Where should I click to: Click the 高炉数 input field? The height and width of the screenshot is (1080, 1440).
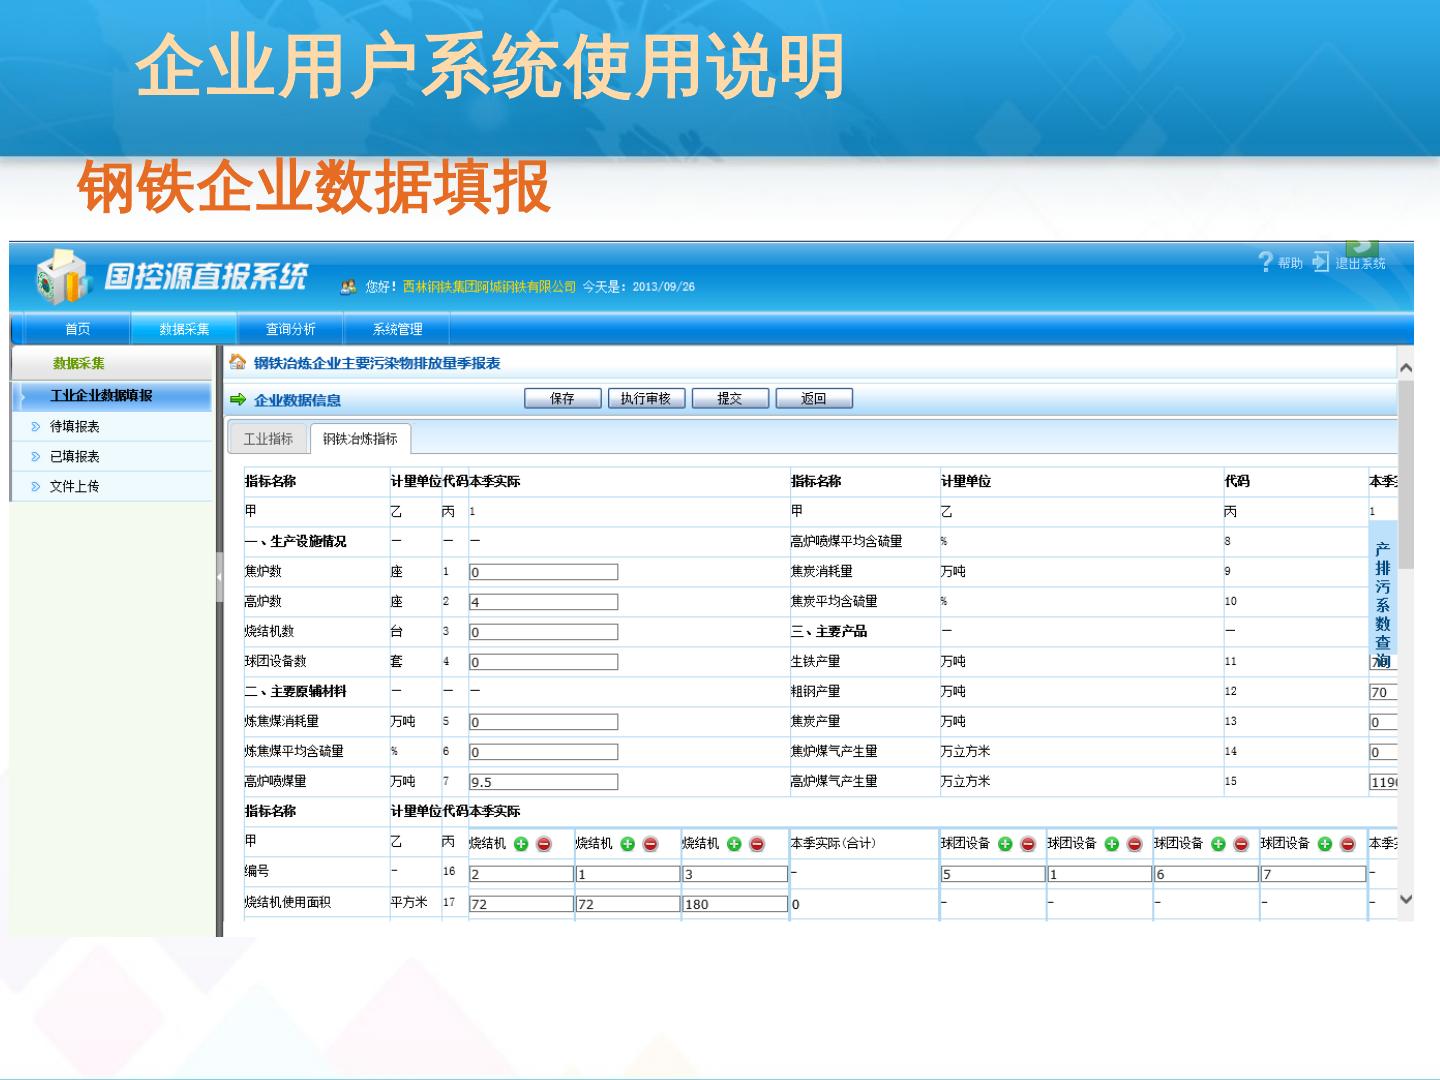(x=543, y=602)
